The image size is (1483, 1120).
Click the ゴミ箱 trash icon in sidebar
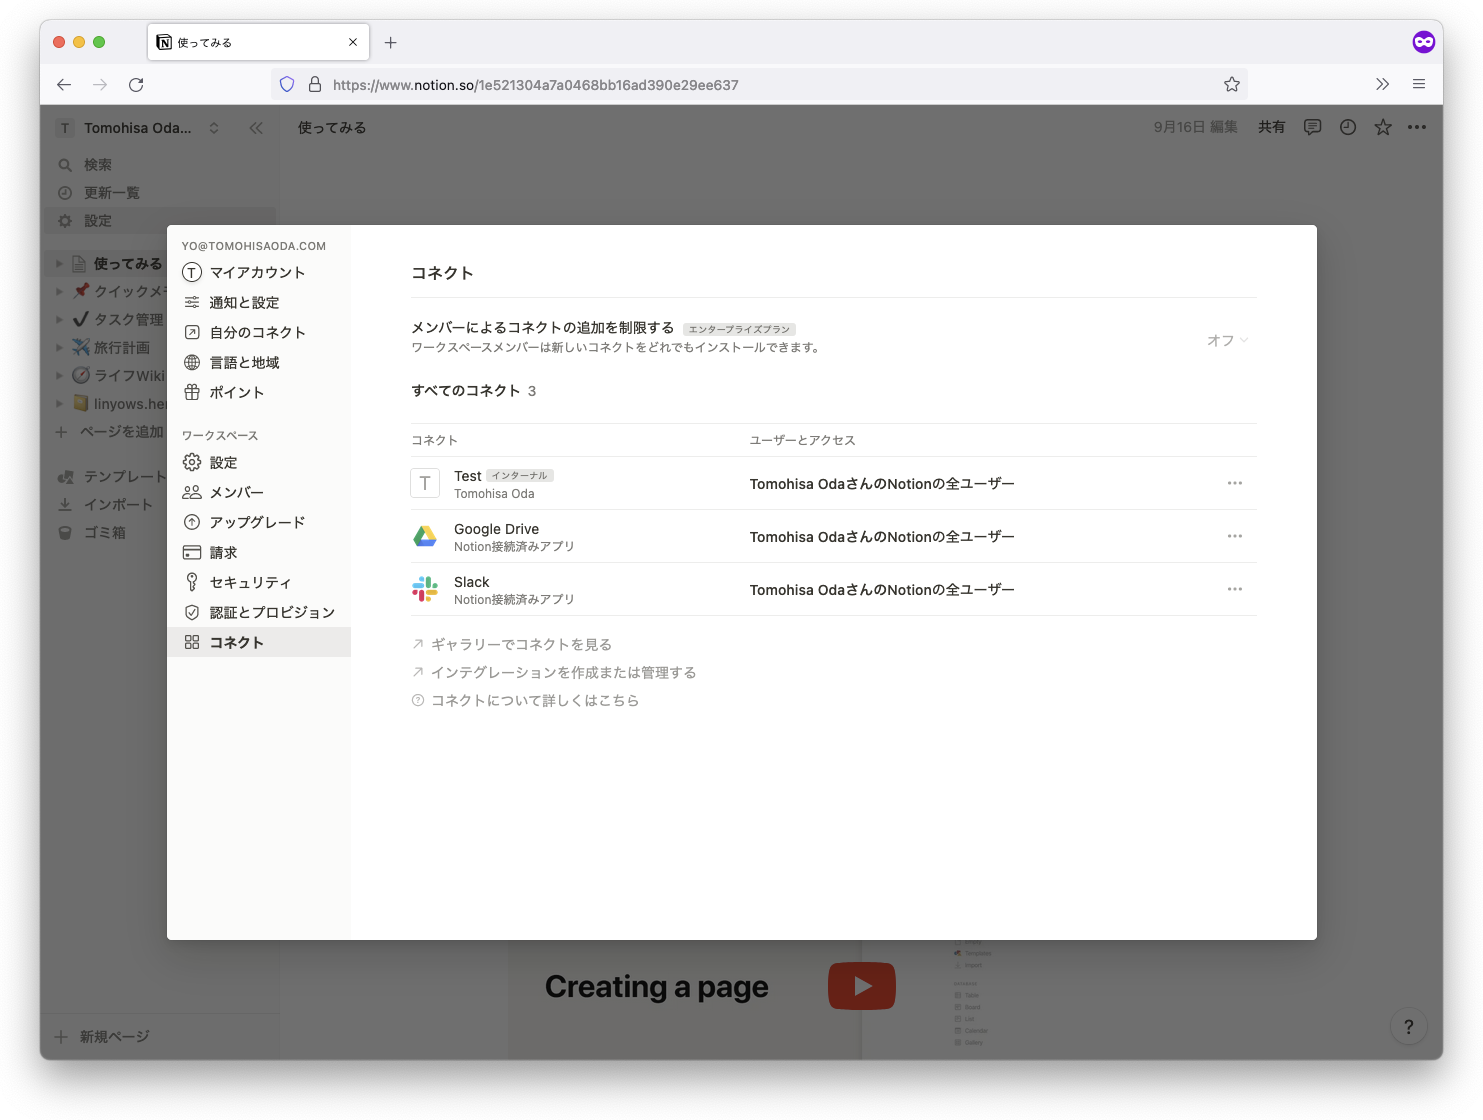click(x=64, y=532)
